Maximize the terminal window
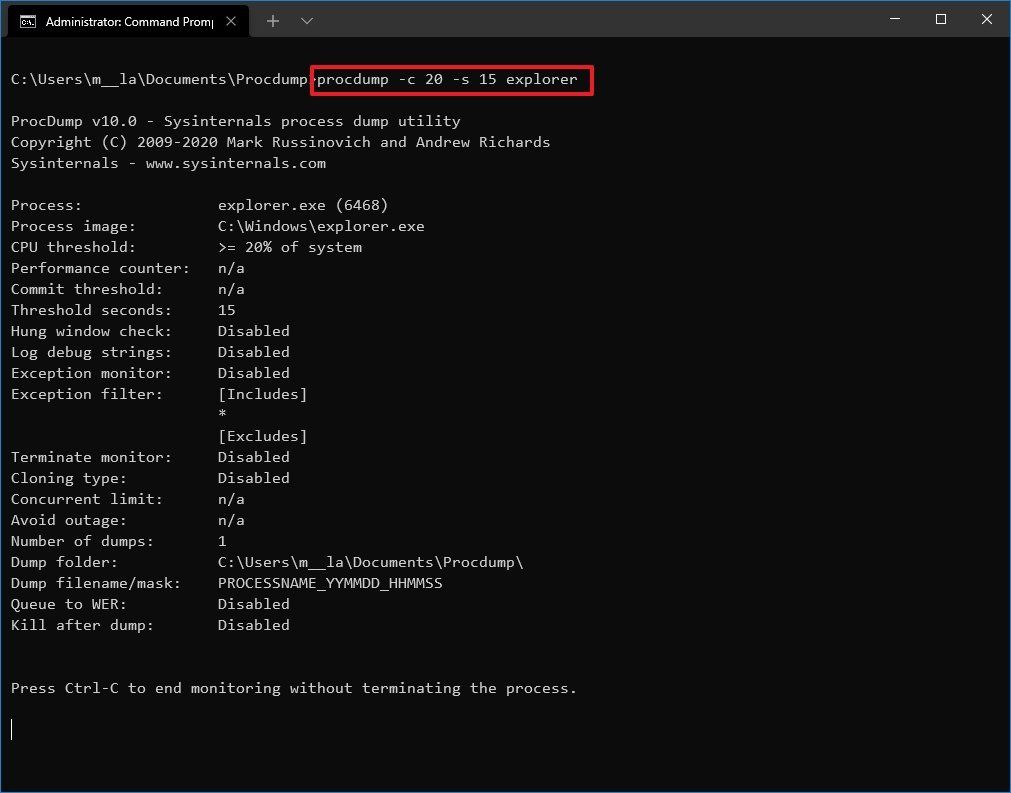 [940, 19]
